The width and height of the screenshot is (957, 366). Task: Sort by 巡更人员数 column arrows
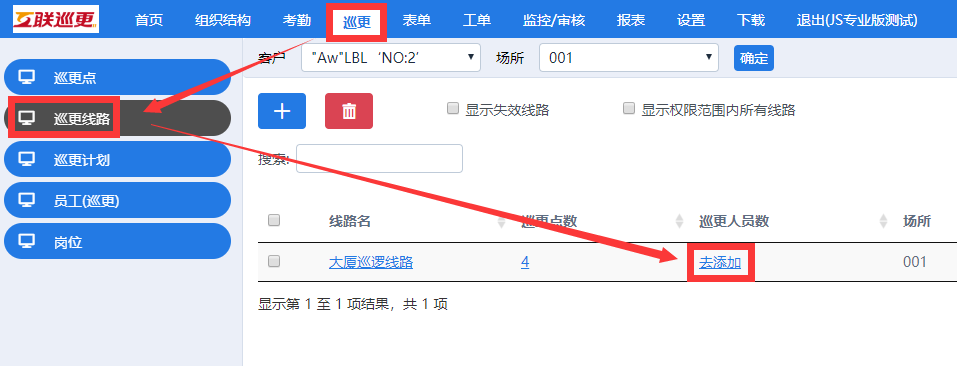coord(883,222)
